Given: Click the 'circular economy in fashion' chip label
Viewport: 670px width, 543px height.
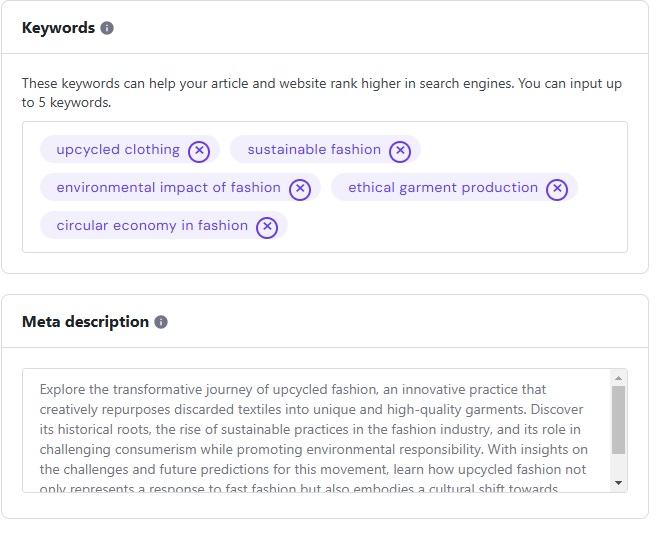Looking at the screenshot, I should 152,226.
